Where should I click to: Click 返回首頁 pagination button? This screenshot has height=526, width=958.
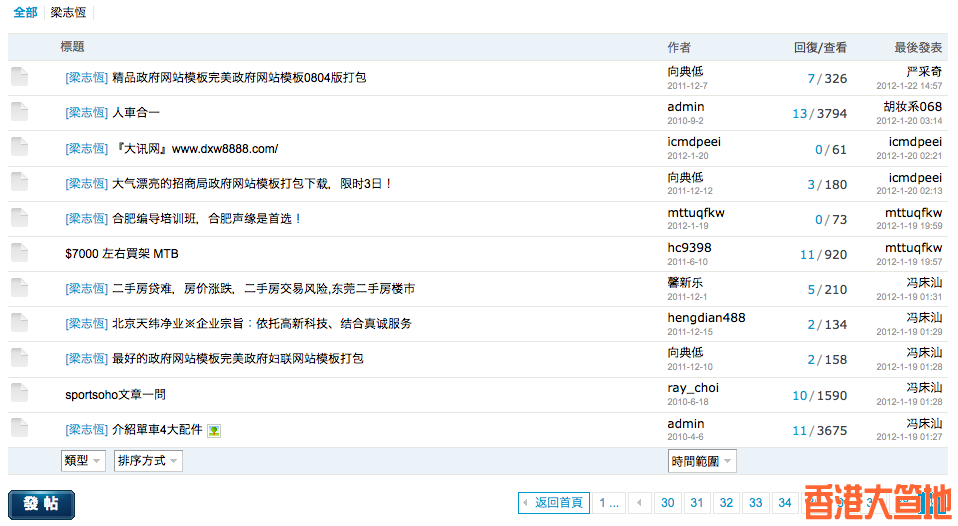coord(554,503)
